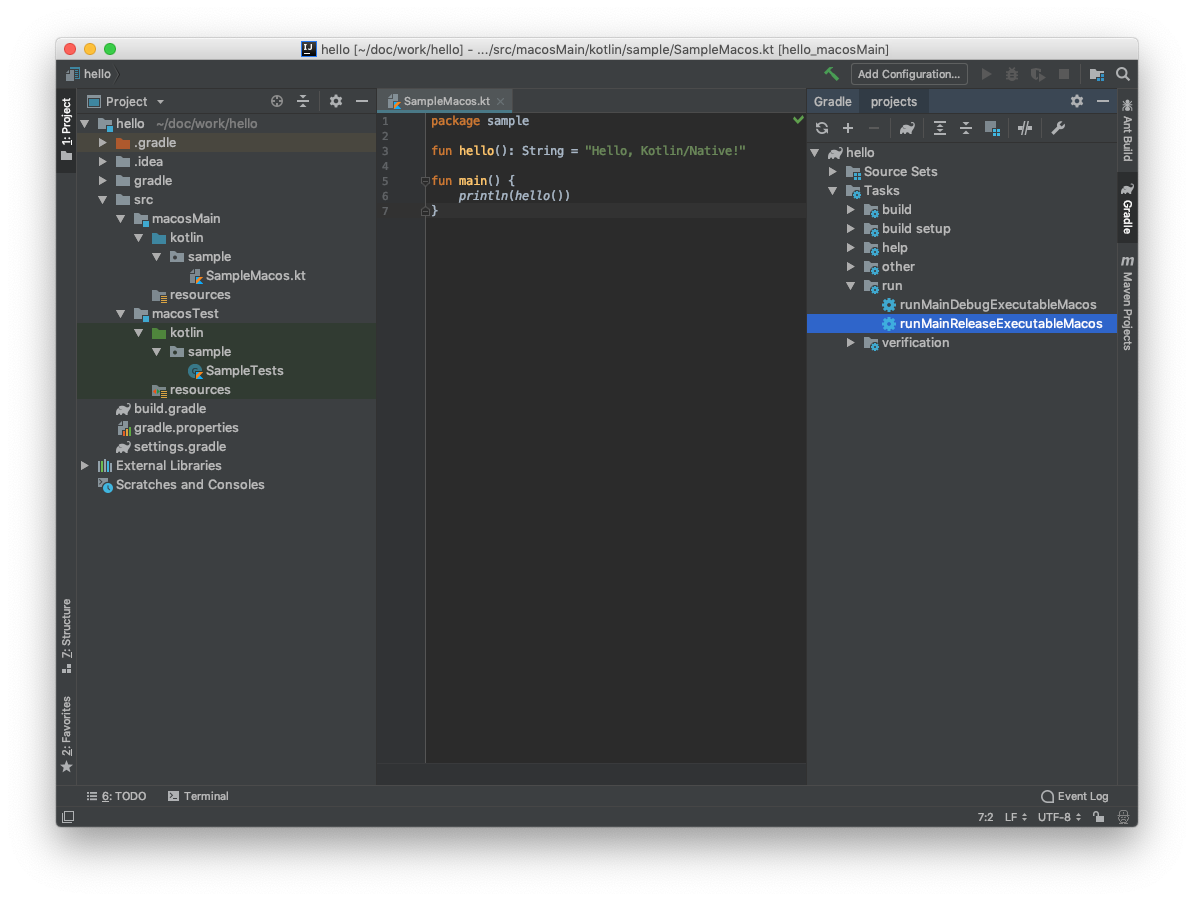Click Scroll from Source target icon
This screenshot has width=1194, height=901.
277,101
